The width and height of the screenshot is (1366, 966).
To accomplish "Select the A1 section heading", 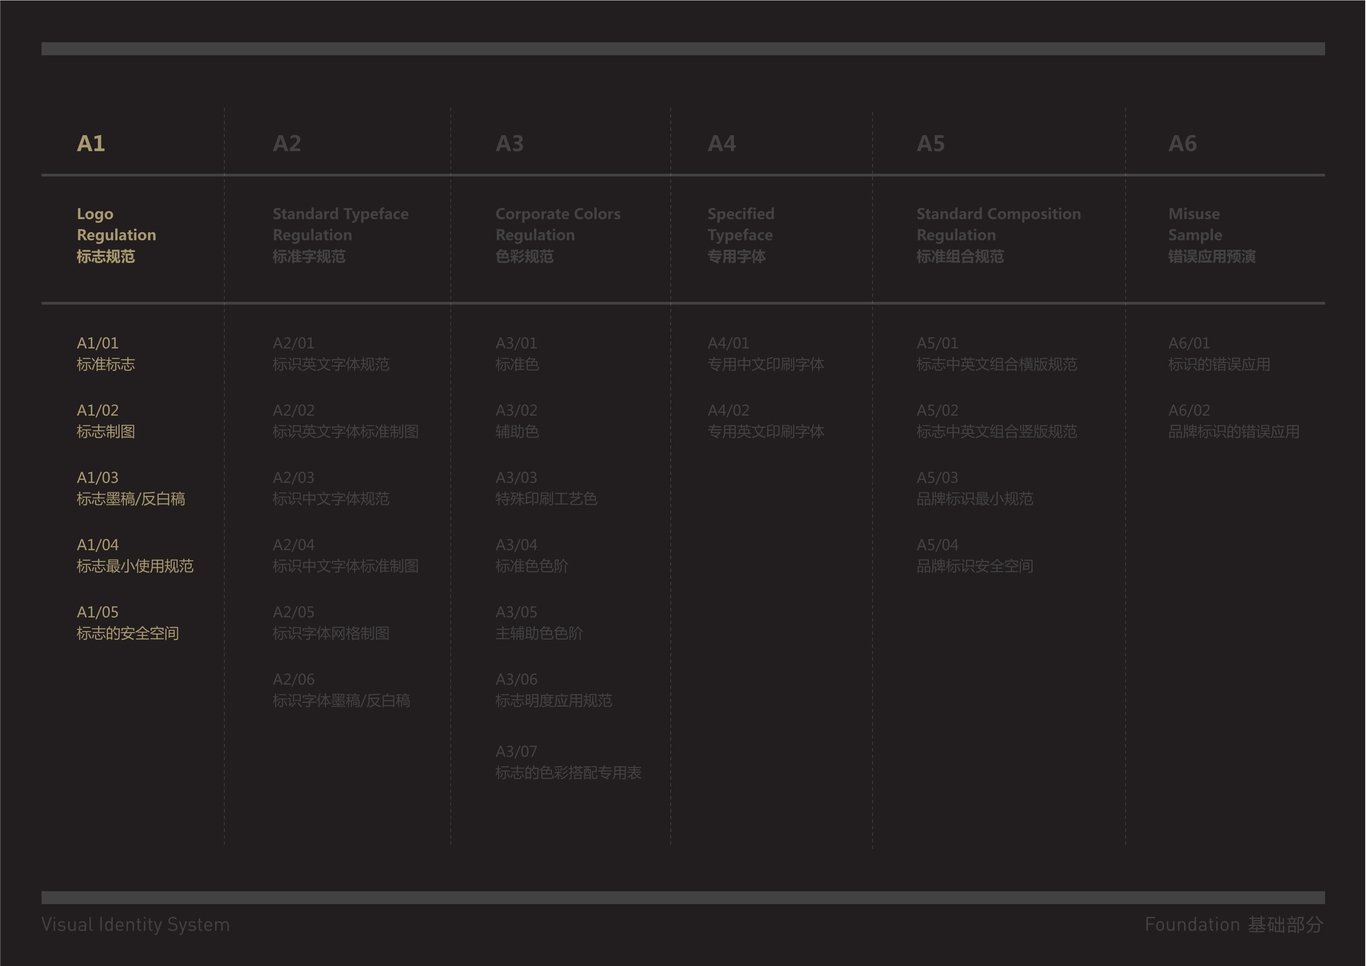I will tap(91, 143).
